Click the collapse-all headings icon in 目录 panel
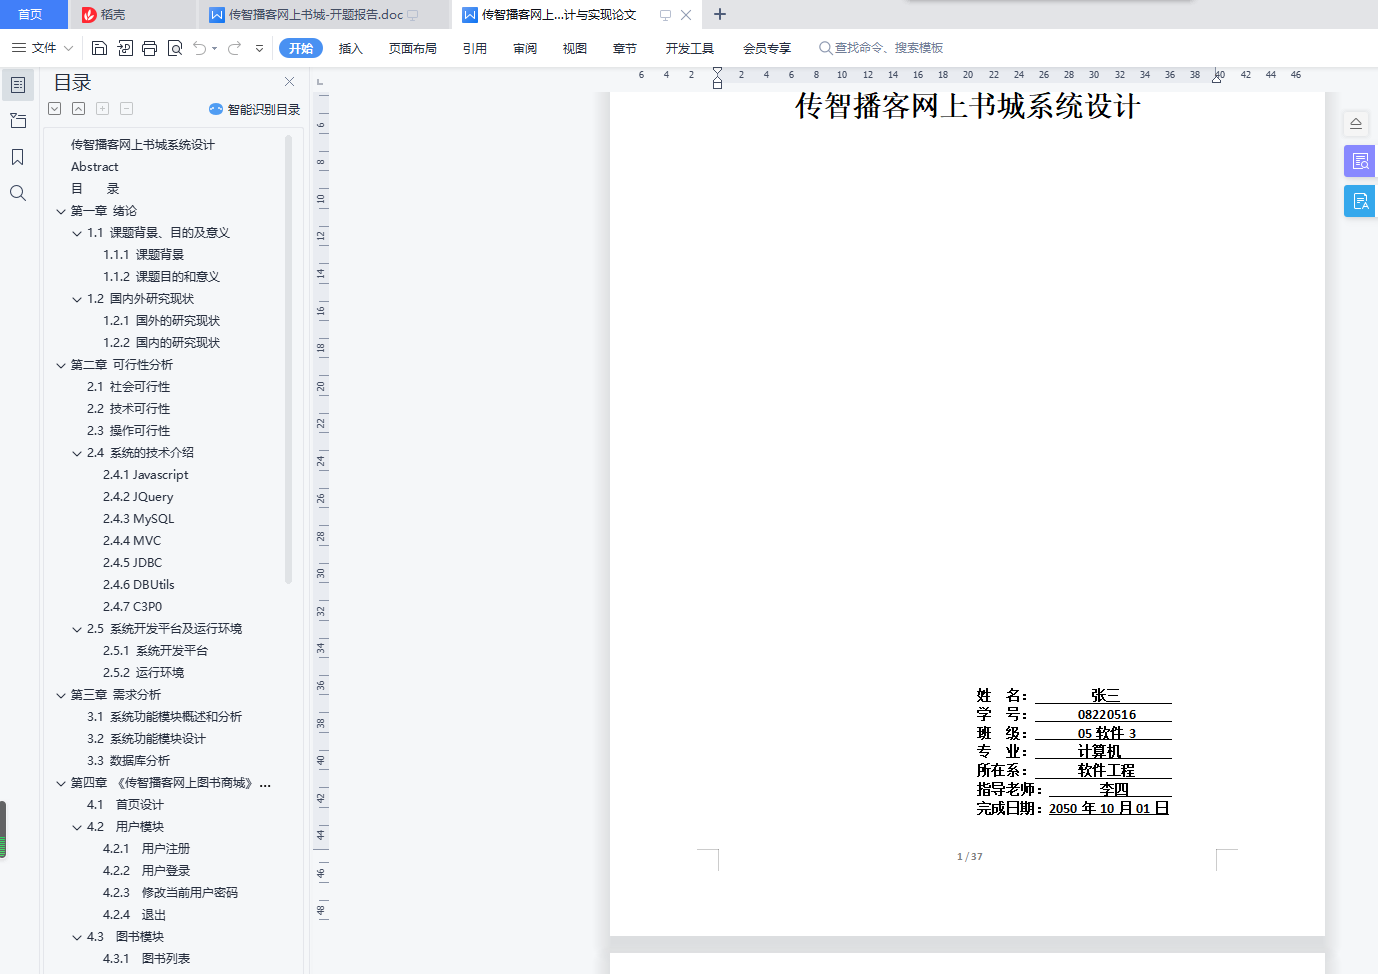 78,109
